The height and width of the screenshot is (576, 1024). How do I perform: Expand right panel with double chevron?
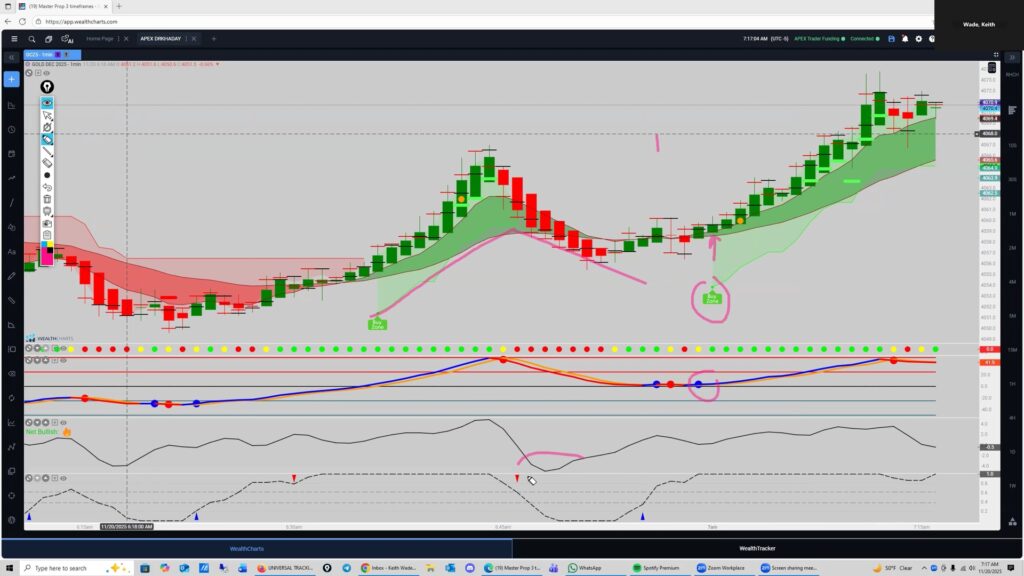tap(1012, 58)
